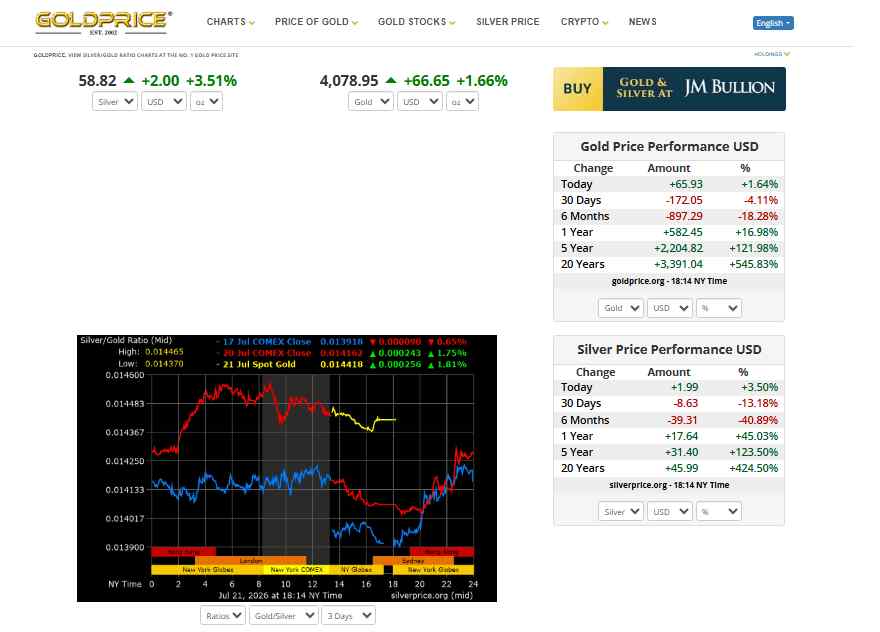Click the goldprice.org - 18:14 NY Time caption
This screenshot has height=632, width=880.
669,281
